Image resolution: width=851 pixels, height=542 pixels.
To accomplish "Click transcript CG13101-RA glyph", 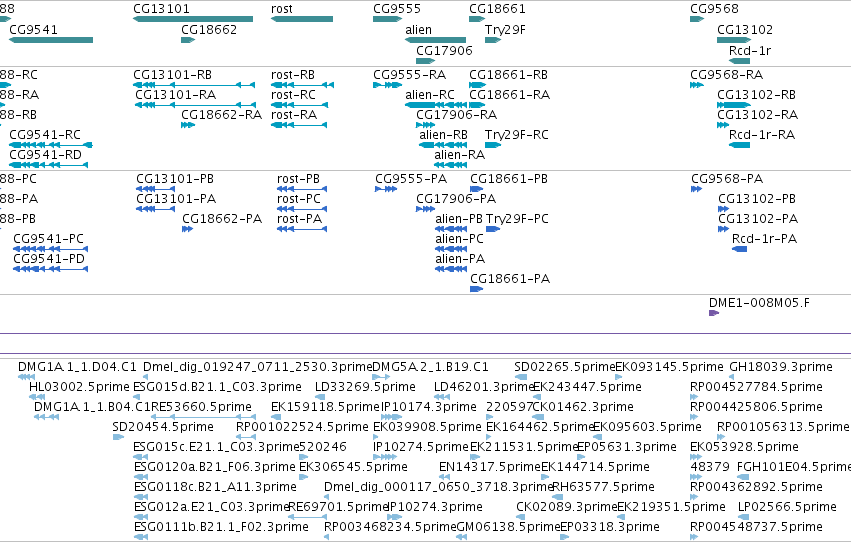I will pyautogui.click(x=195, y=105).
